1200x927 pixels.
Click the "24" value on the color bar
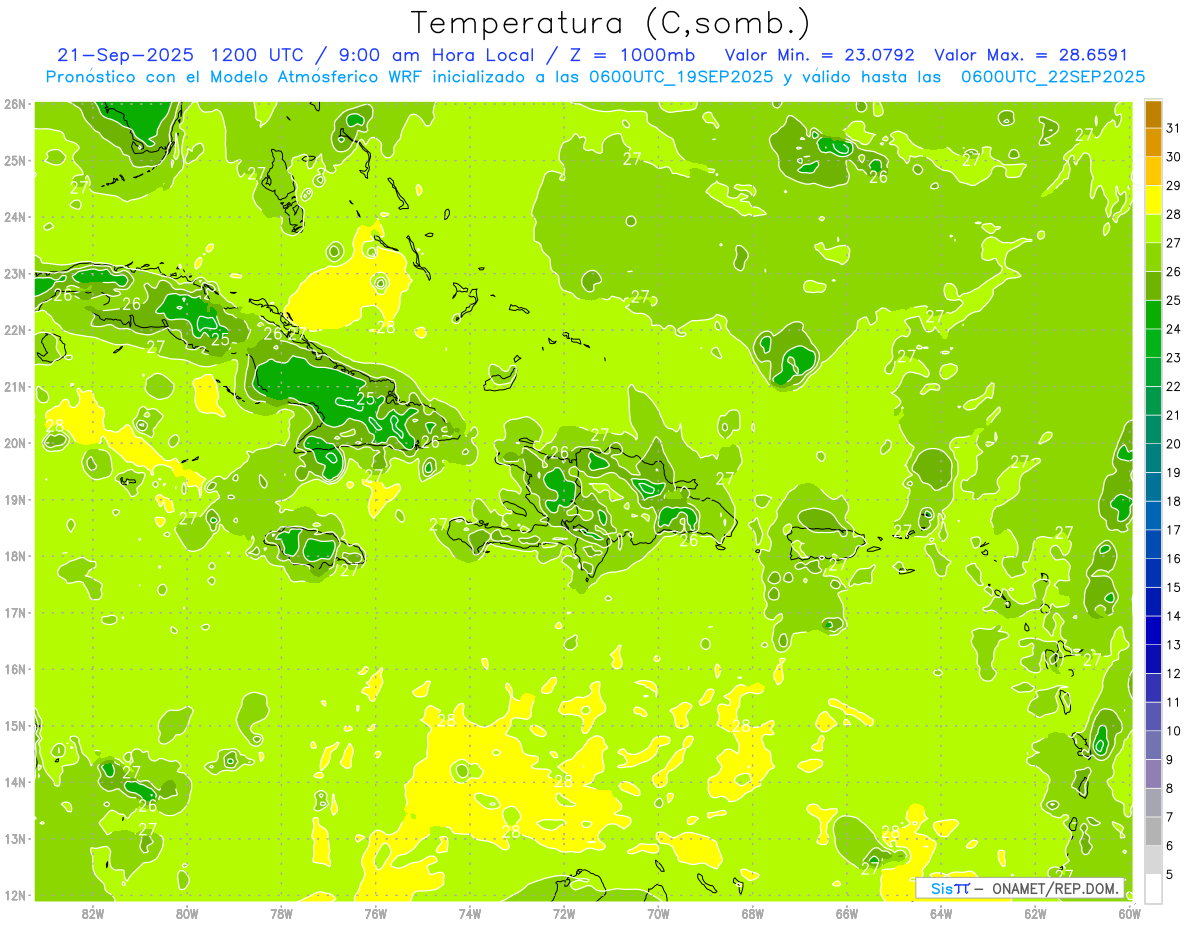click(1174, 329)
